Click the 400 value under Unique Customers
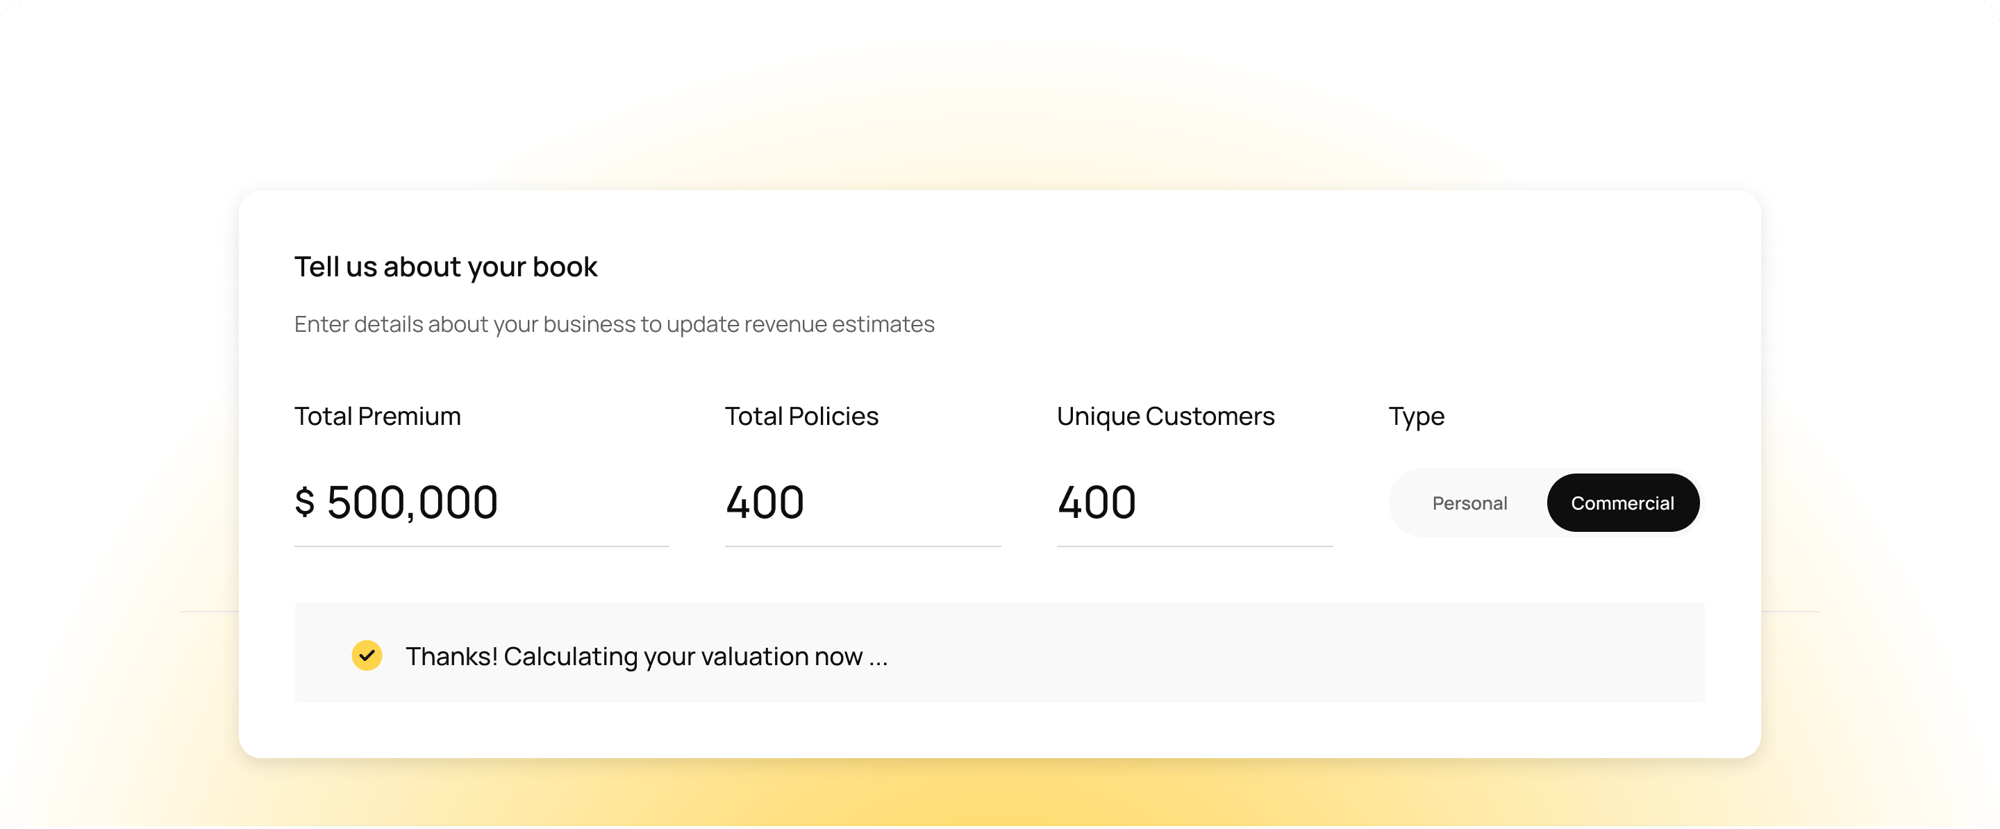This screenshot has width=2000, height=829. [1097, 502]
